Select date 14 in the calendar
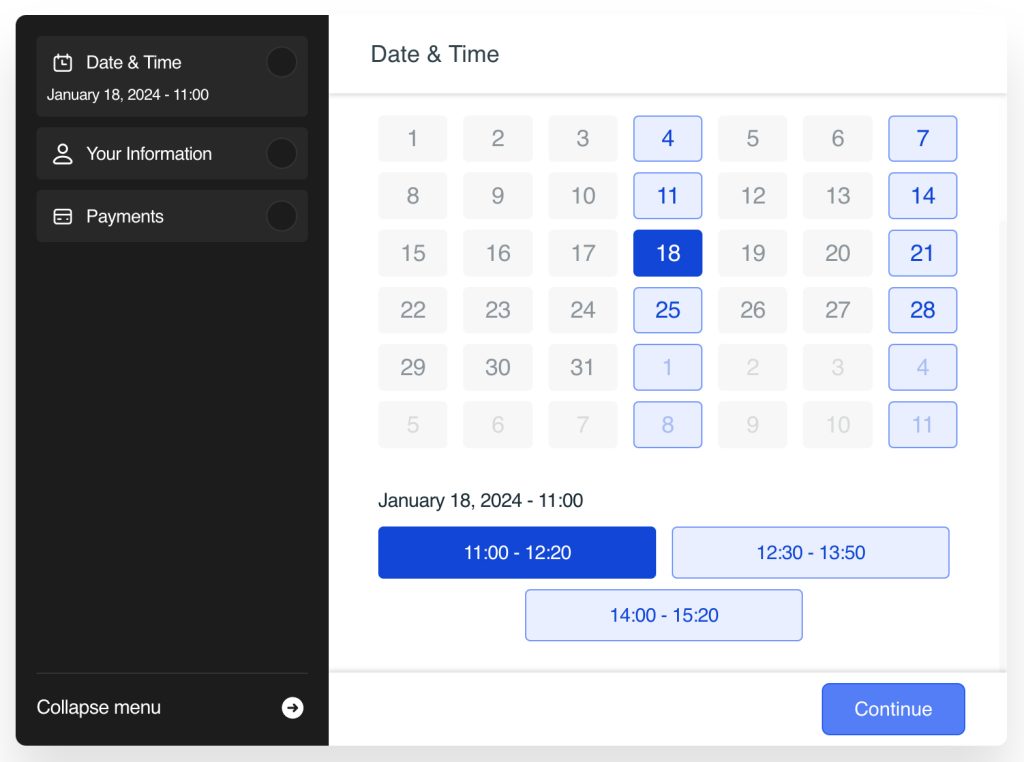1024x762 pixels. [923, 196]
